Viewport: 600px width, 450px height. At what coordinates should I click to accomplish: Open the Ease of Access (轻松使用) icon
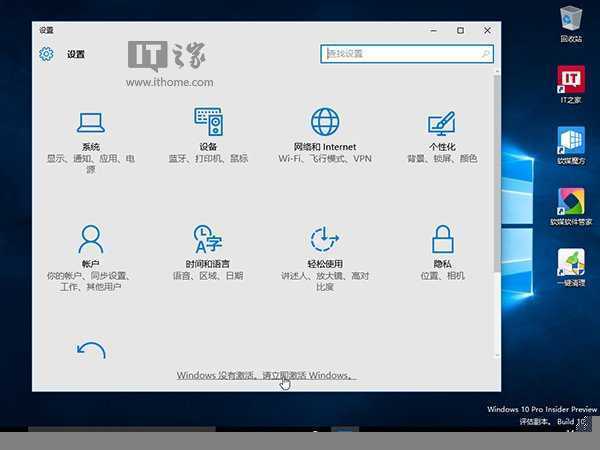point(324,239)
